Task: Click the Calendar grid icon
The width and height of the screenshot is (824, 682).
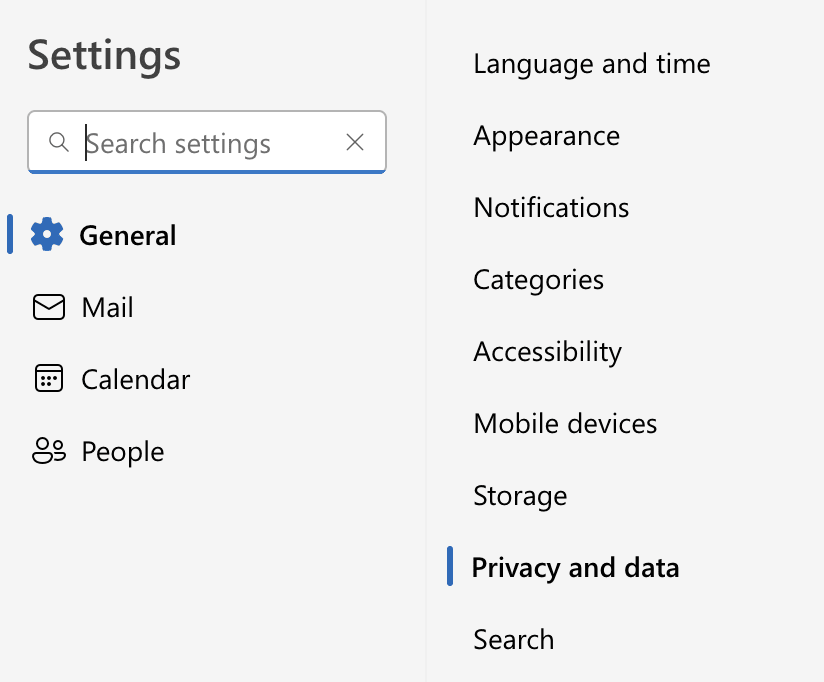Action: [49, 378]
